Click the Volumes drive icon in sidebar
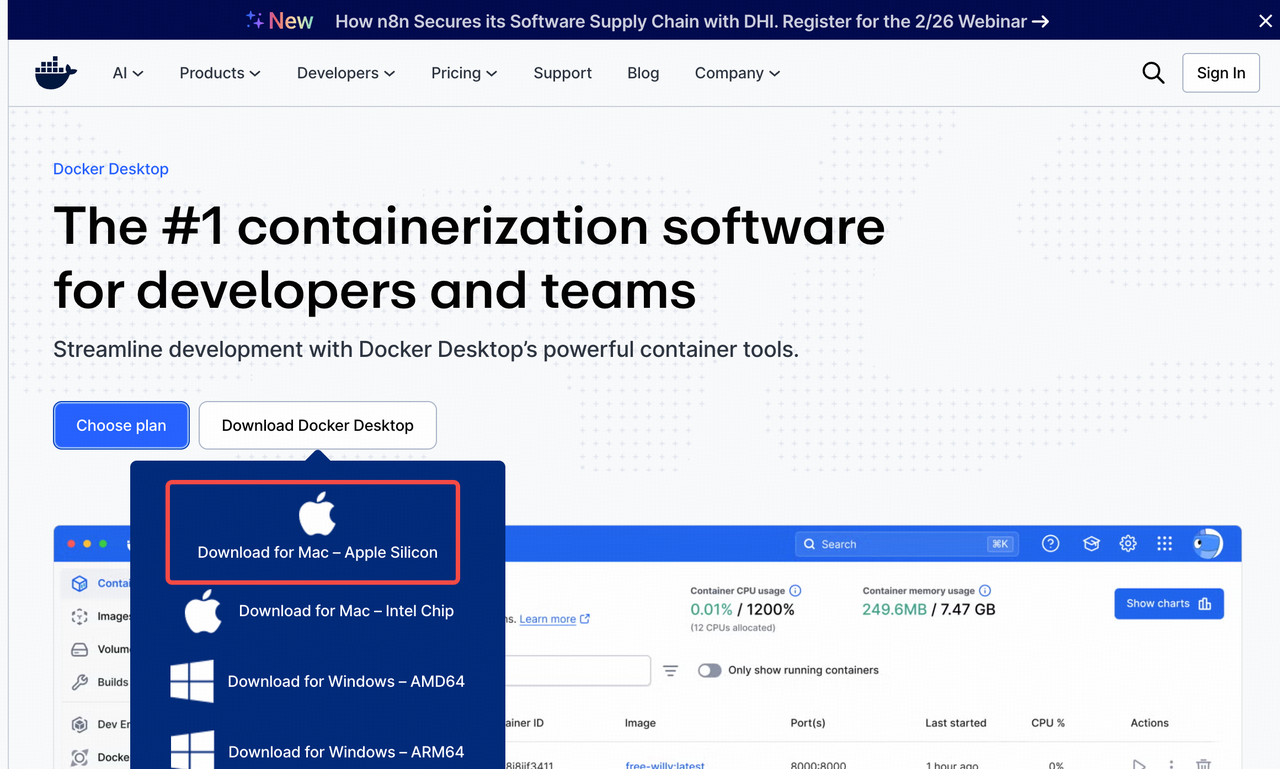This screenshot has width=1280, height=769. (79, 650)
